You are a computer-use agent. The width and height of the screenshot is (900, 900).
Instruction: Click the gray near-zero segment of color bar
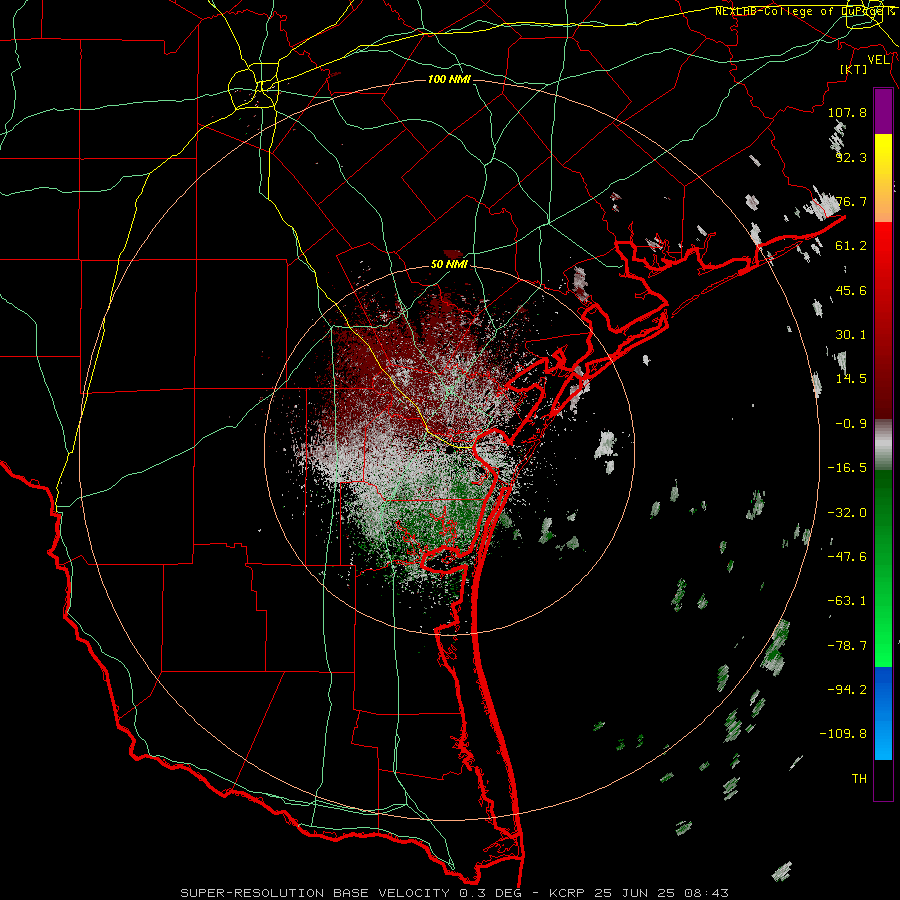(x=883, y=445)
